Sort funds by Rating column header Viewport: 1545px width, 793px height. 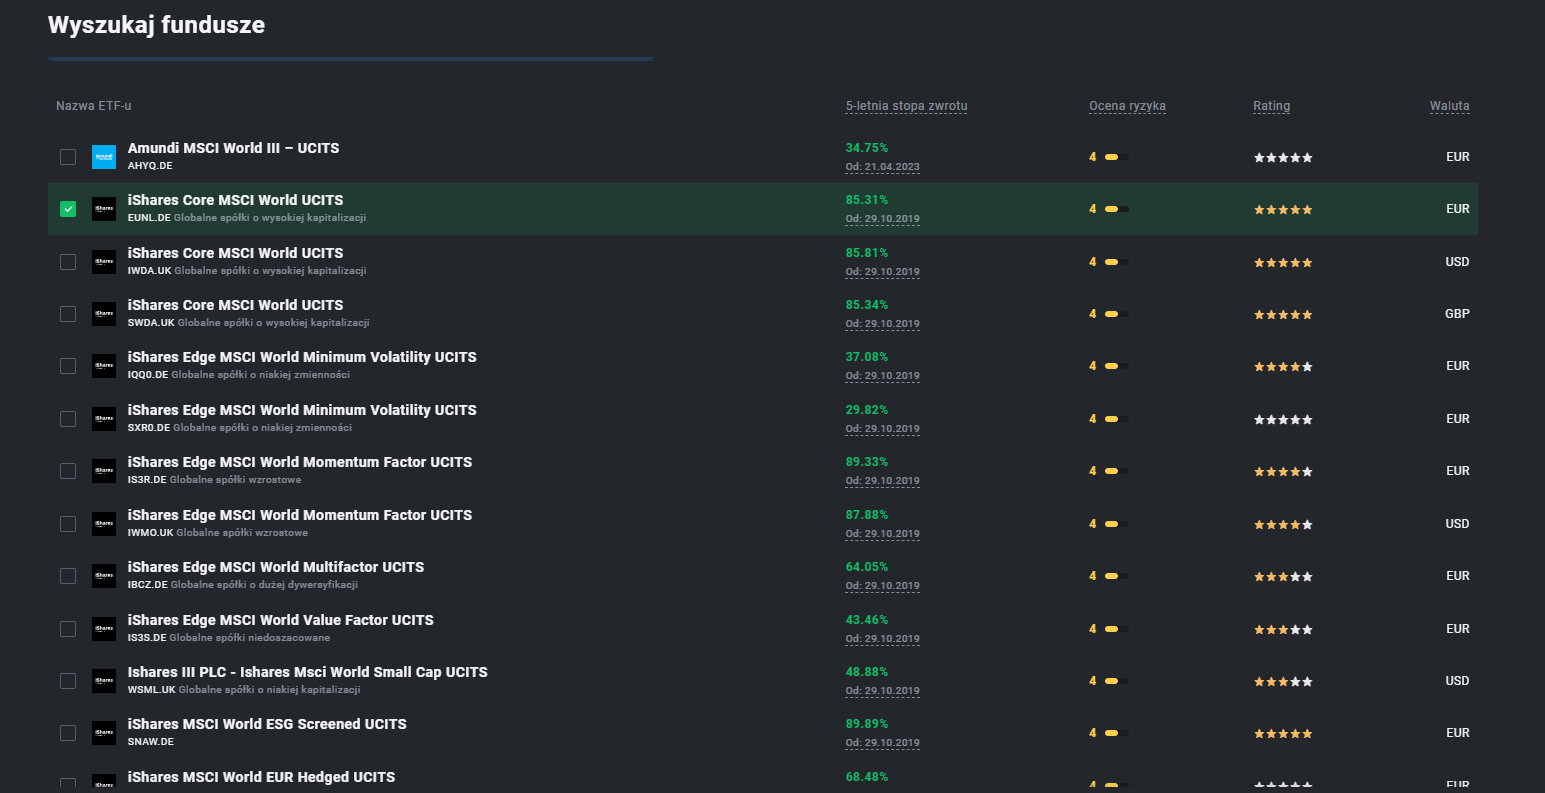[1271, 106]
